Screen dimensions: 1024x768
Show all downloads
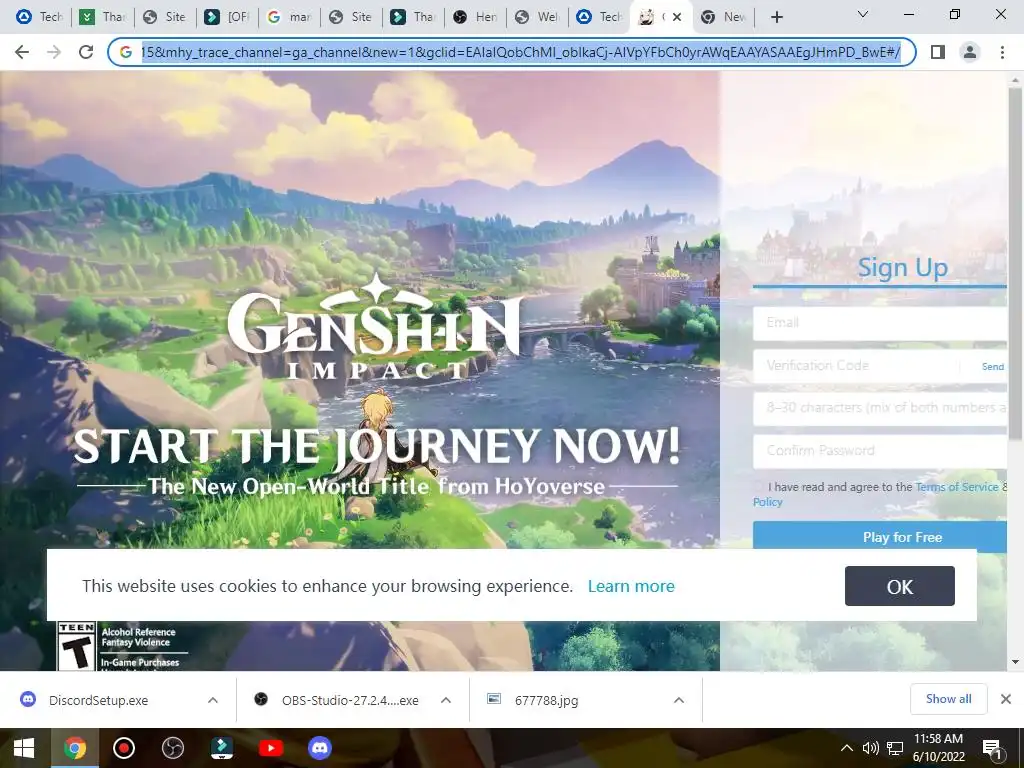click(x=948, y=699)
